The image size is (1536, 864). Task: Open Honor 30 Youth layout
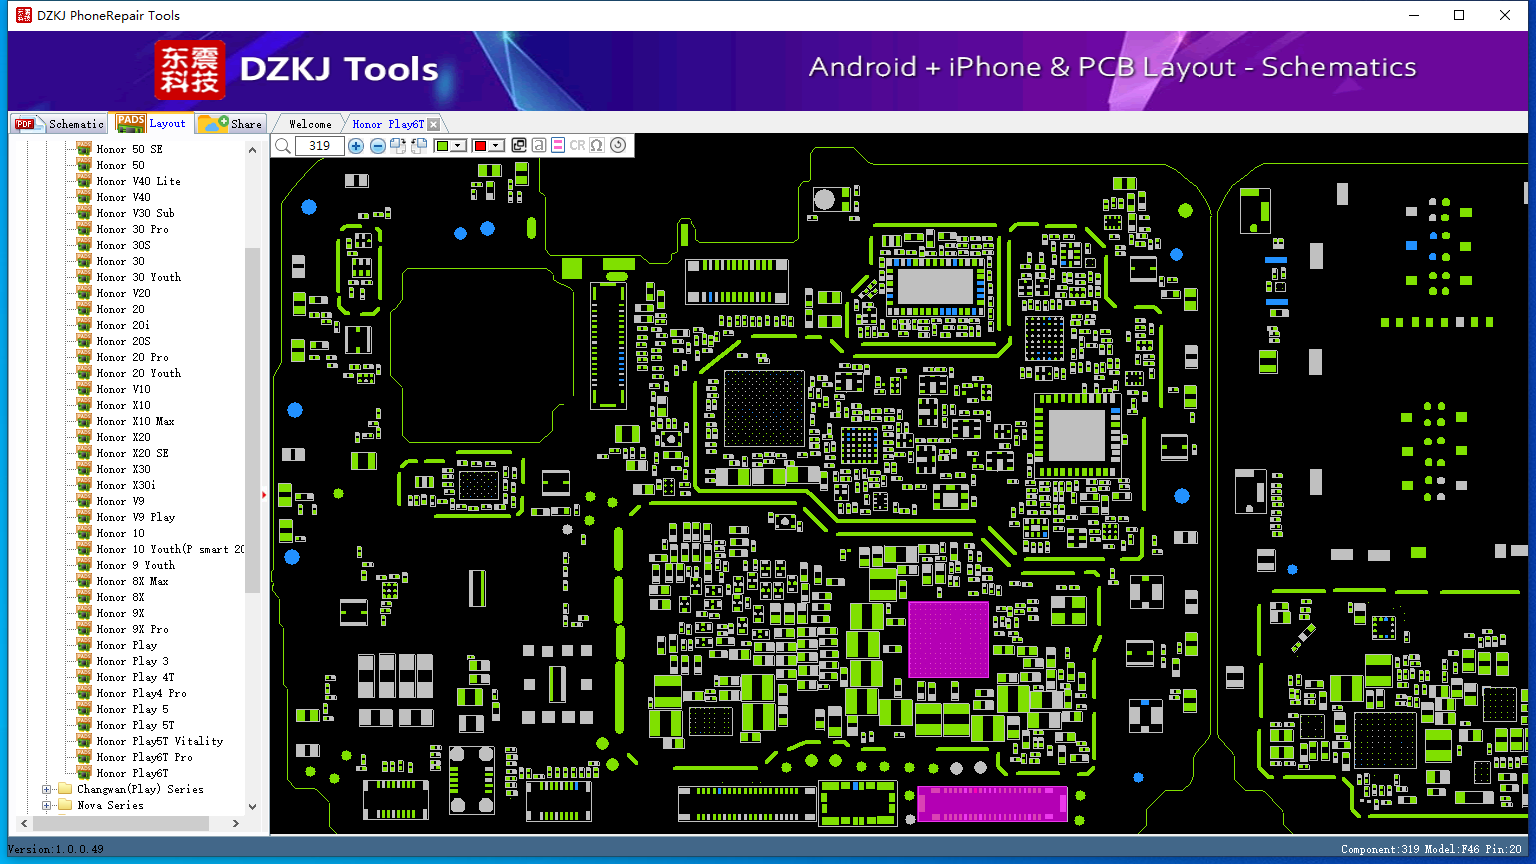pos(138,277)
